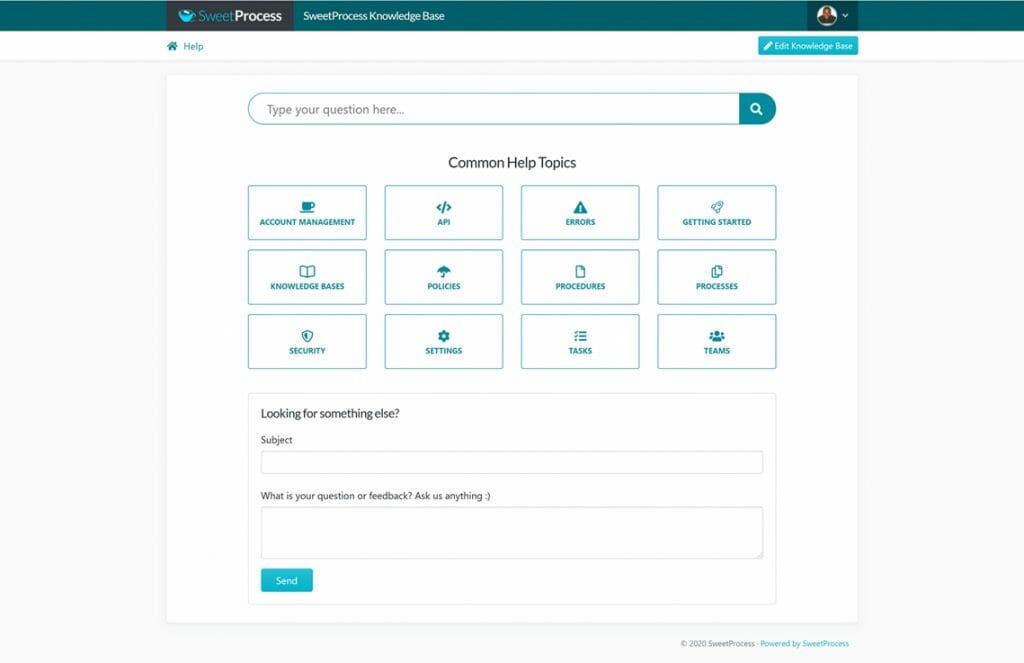Click the SweetProcess logo
The height and width of the screenshot is (663, 1024).
click(x=230, y=16)
